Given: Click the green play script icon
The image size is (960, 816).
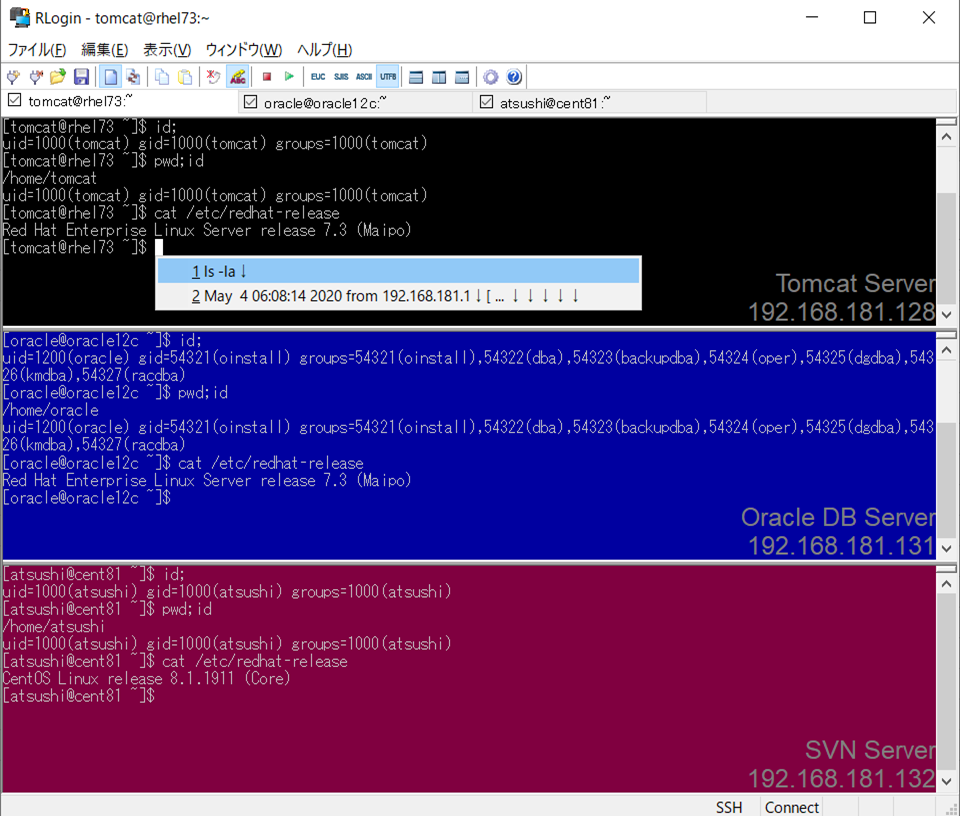Looking at the screenshot, I should click(289, 77).
